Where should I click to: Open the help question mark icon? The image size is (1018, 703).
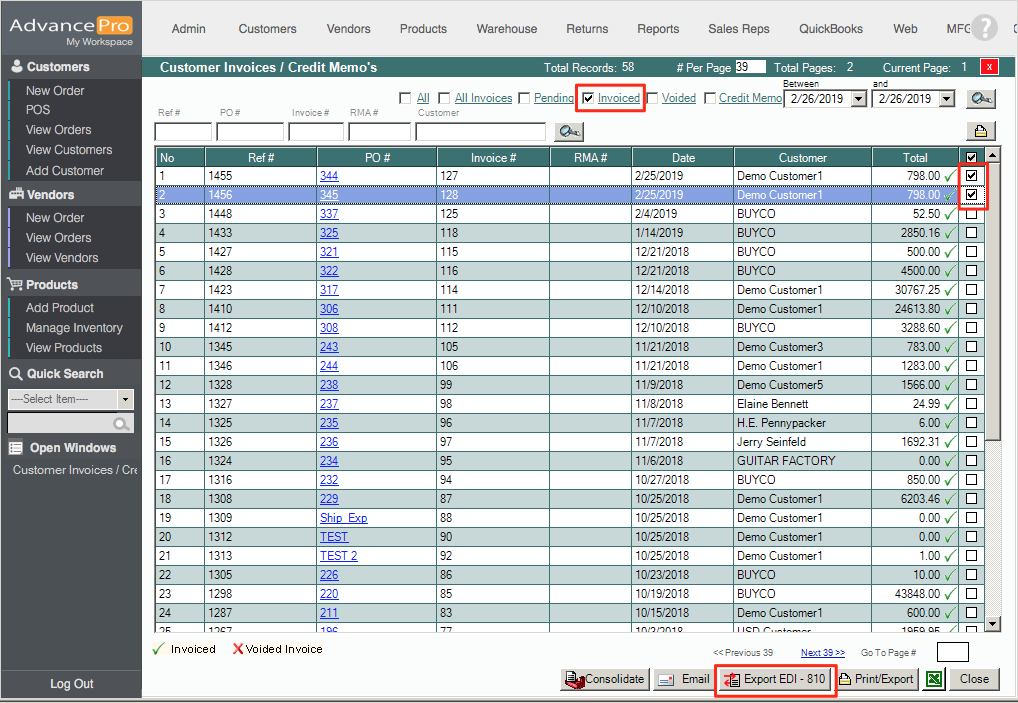(x=984, y=28)
